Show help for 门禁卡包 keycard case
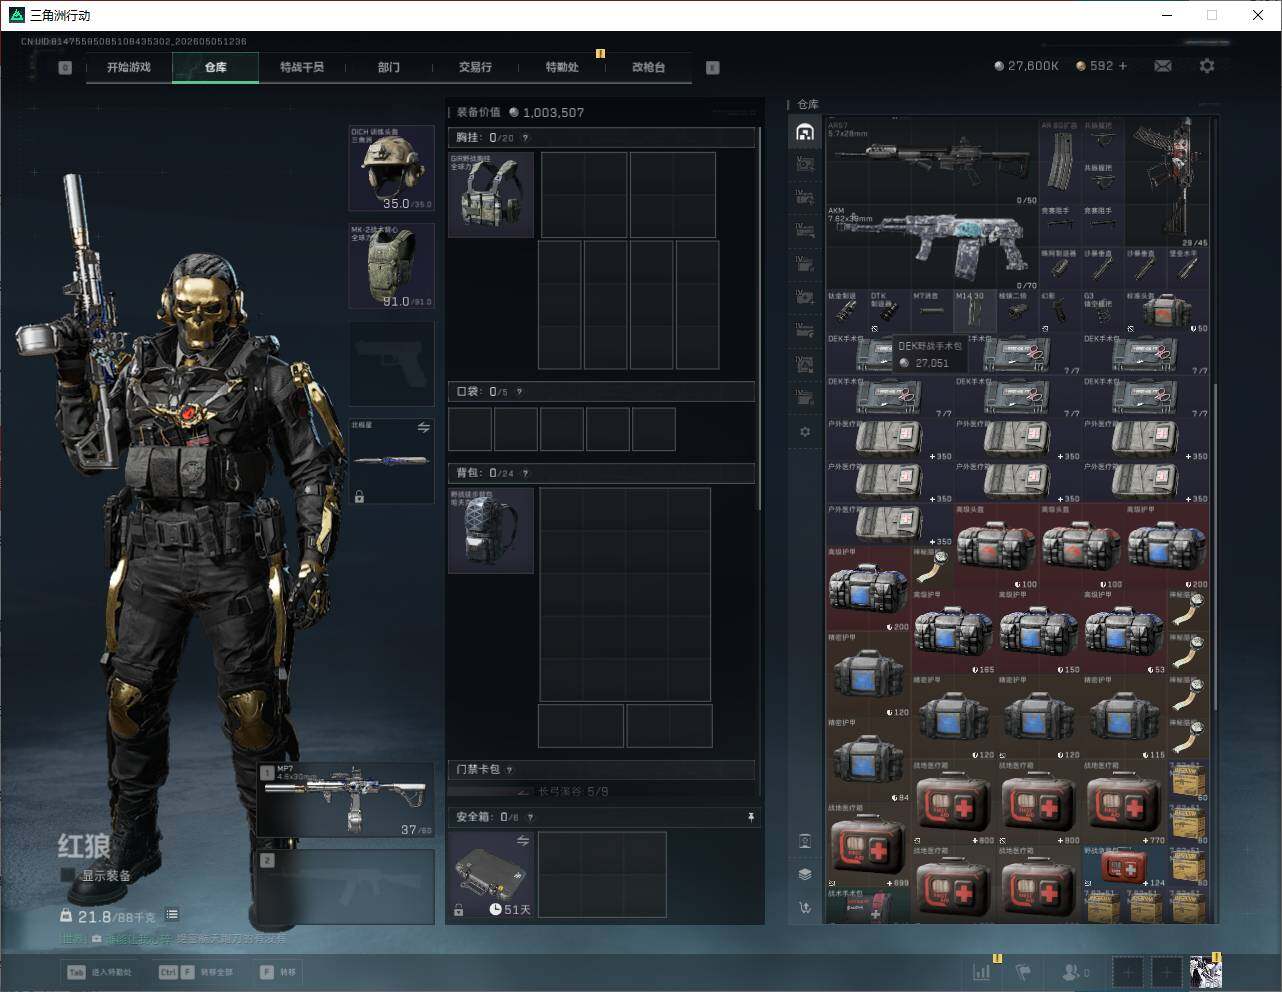1282x992 pixels. [x=509, y=770]
